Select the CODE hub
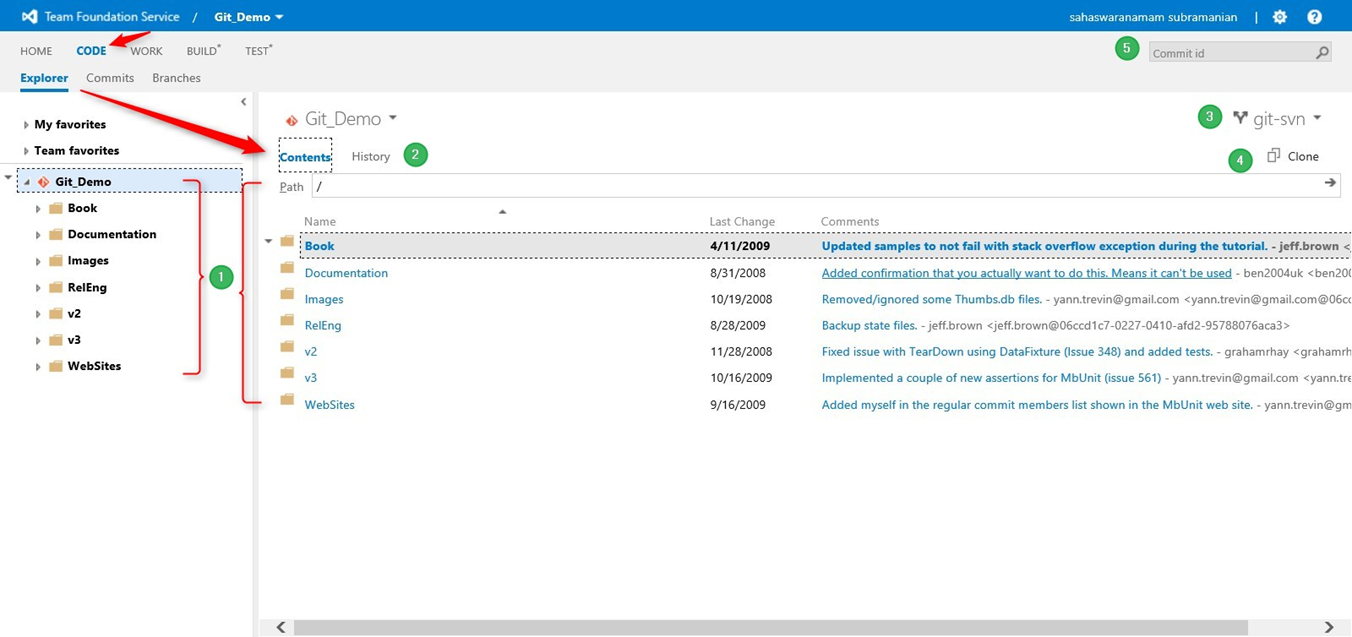1352x637 pixels. 91,51
